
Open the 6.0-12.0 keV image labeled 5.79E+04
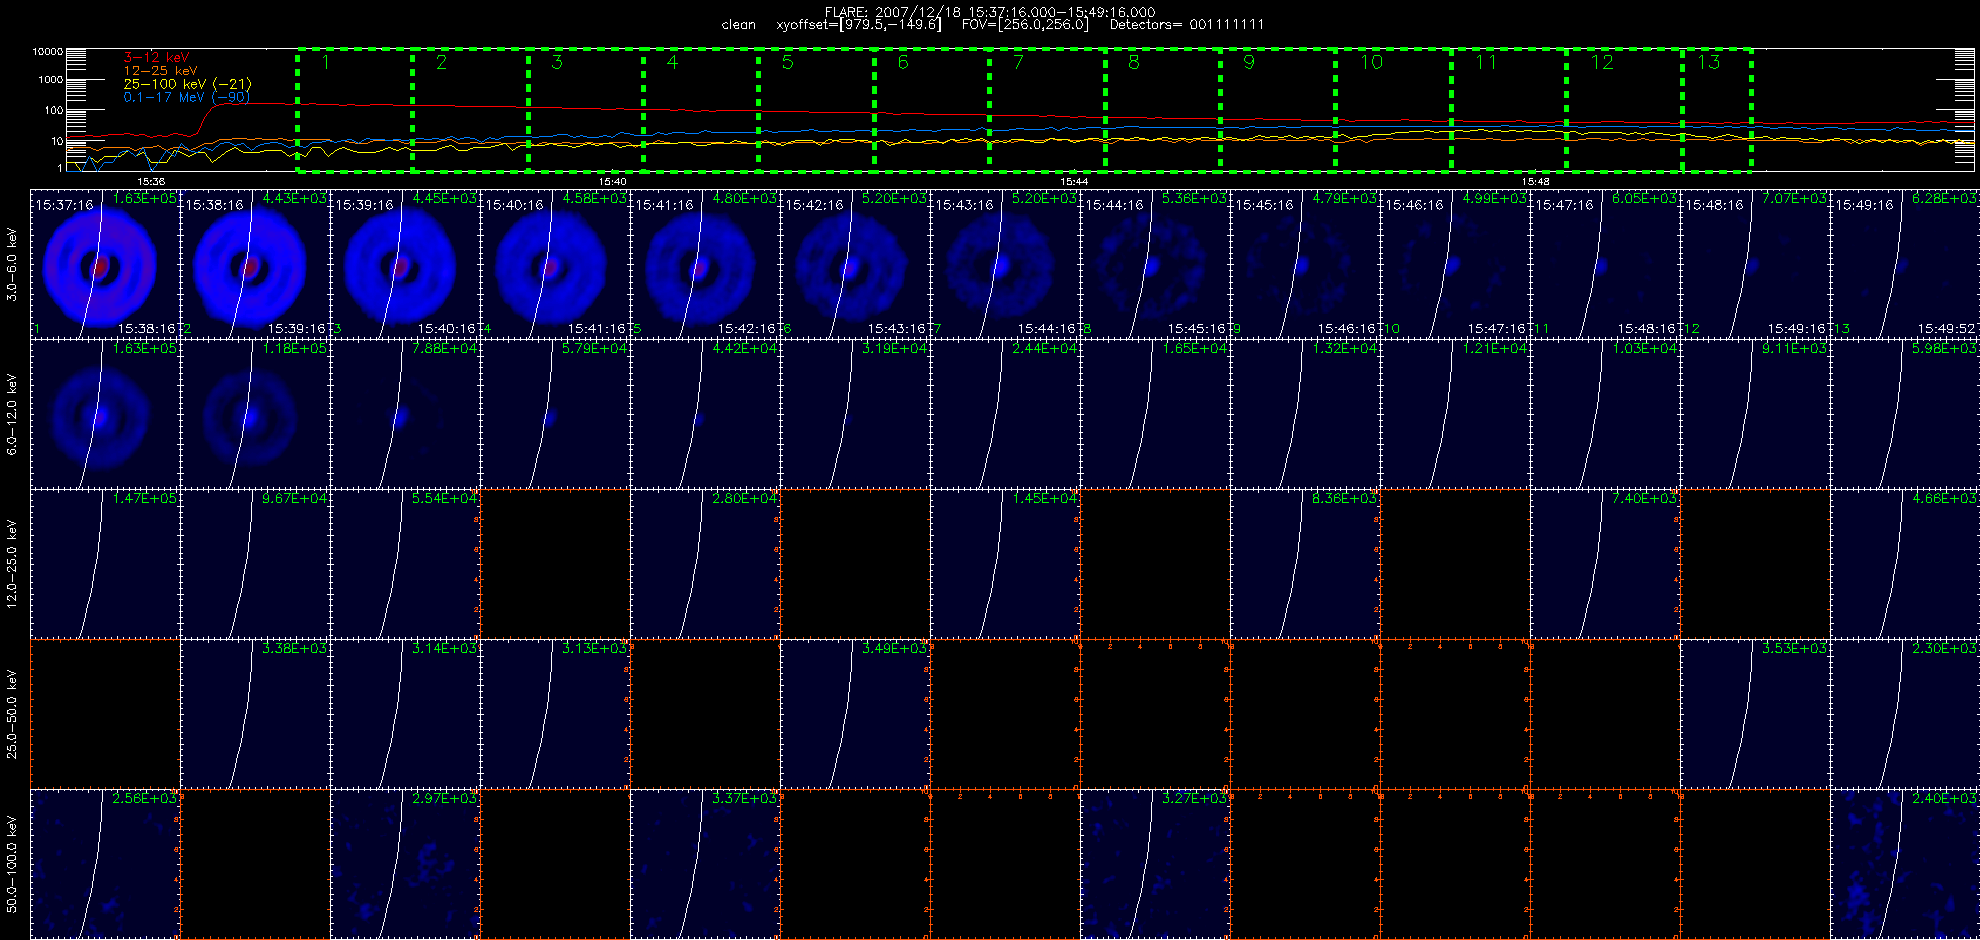point(556,414)
